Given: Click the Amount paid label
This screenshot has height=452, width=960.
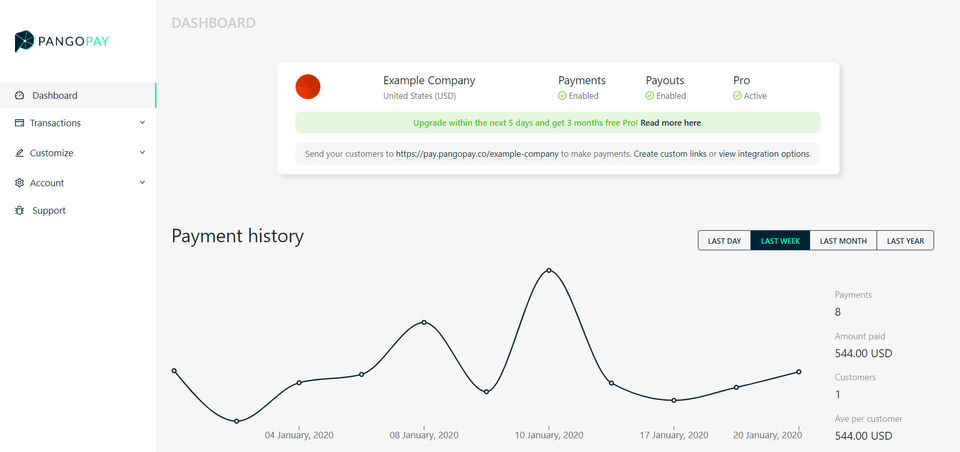Looking at the screenshot, I should coord(860,336).
